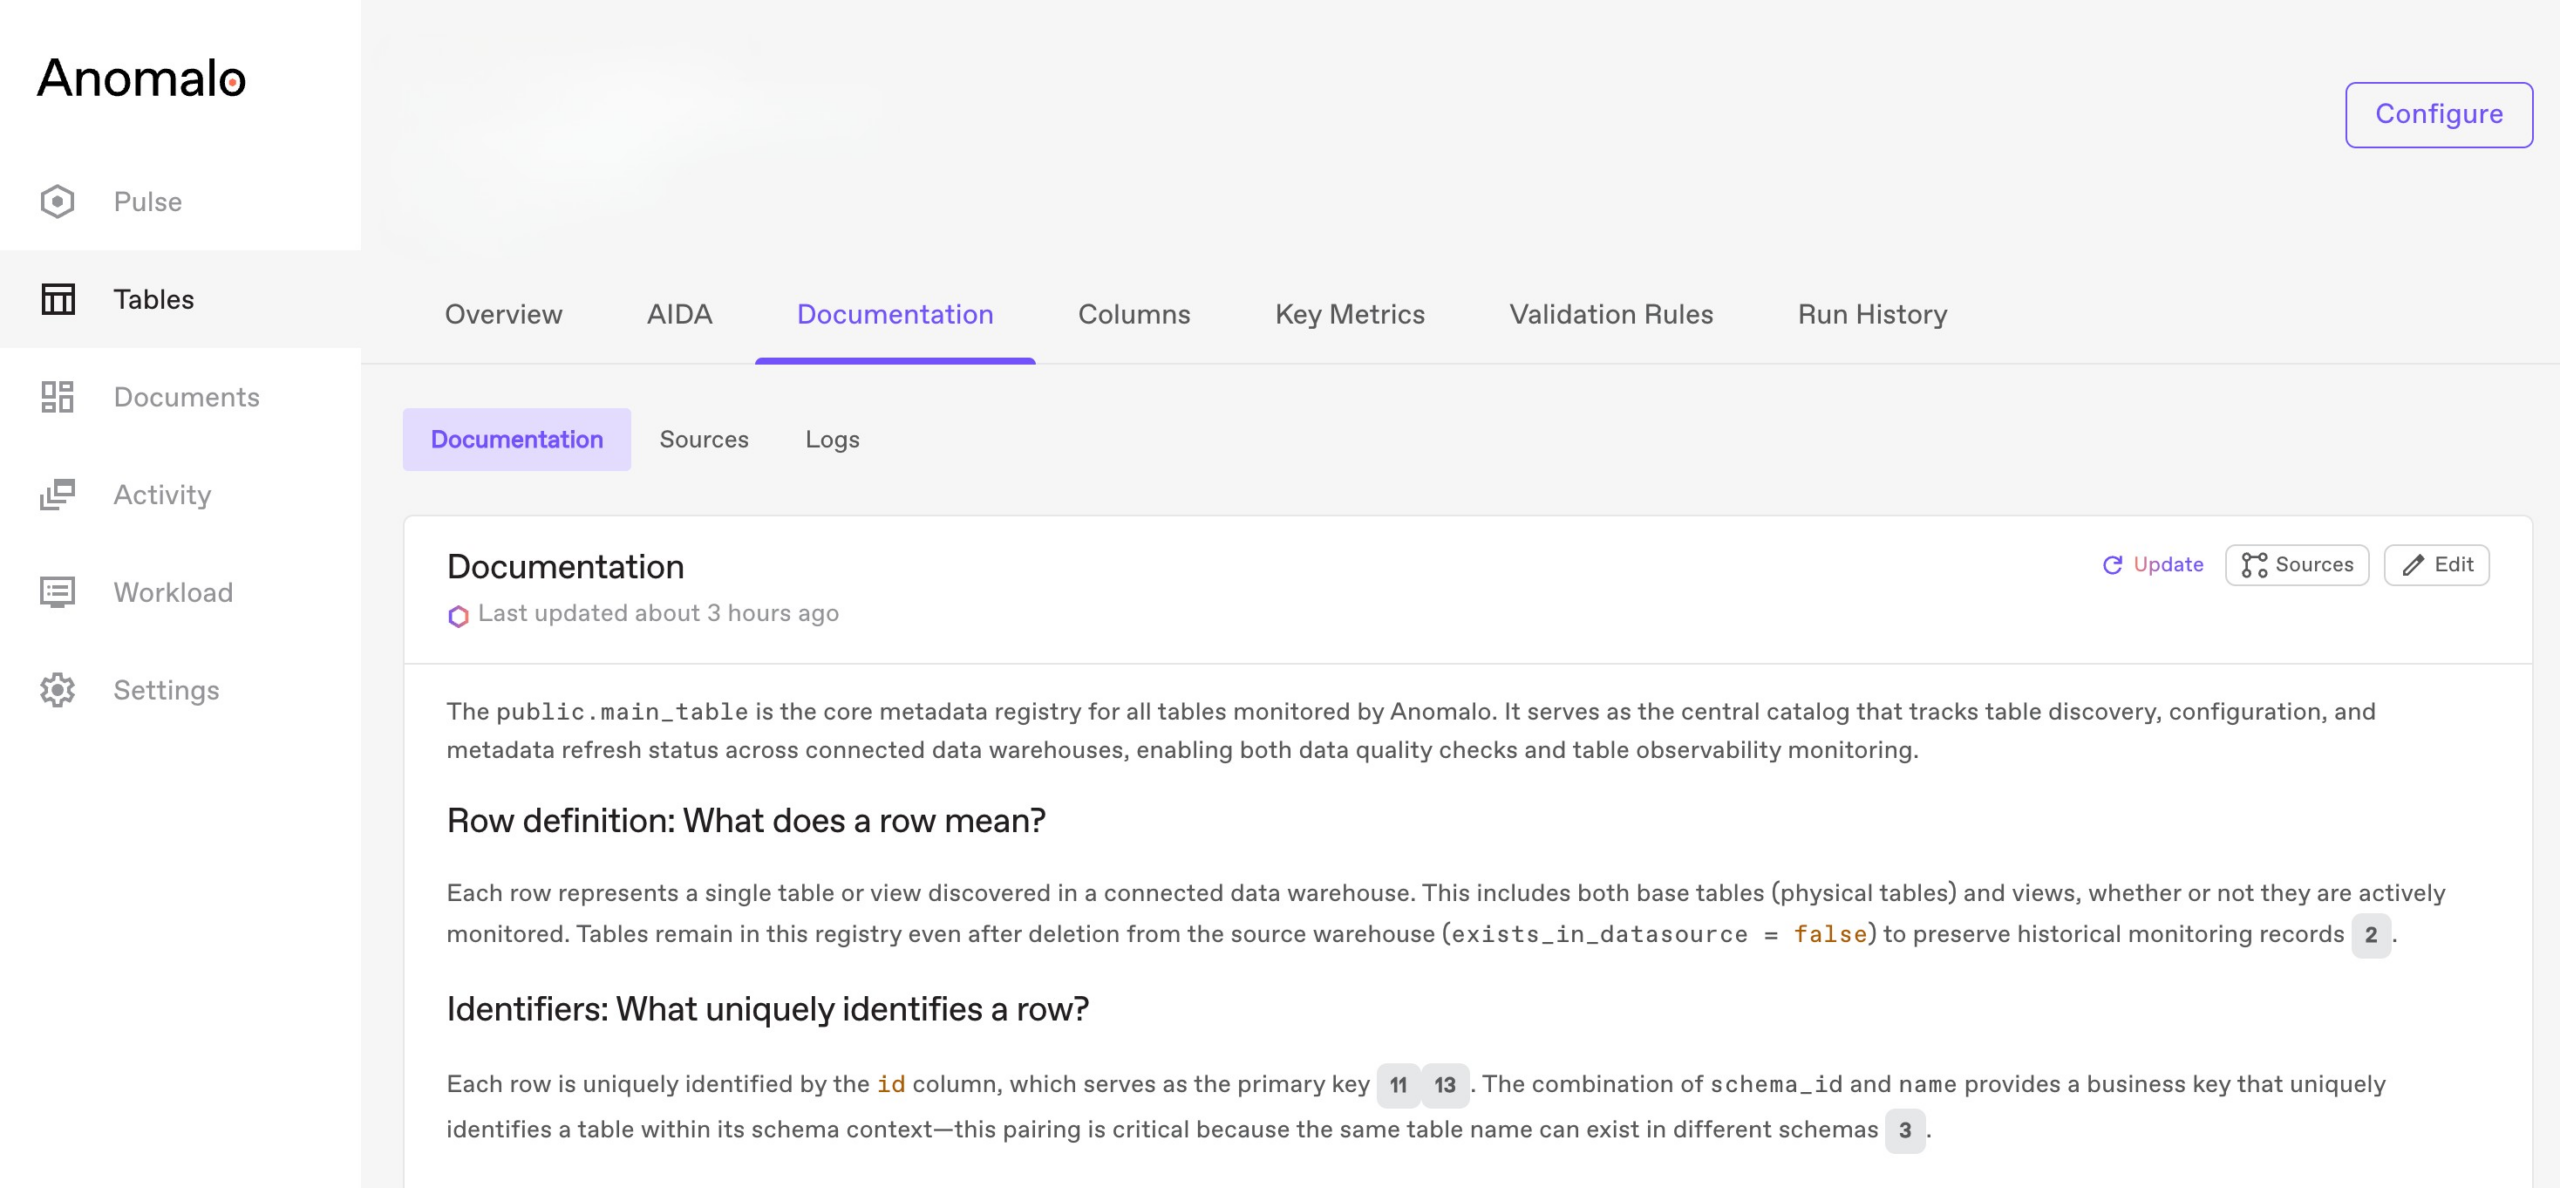Click citation badge 2 in row definition

point(2370,935)
